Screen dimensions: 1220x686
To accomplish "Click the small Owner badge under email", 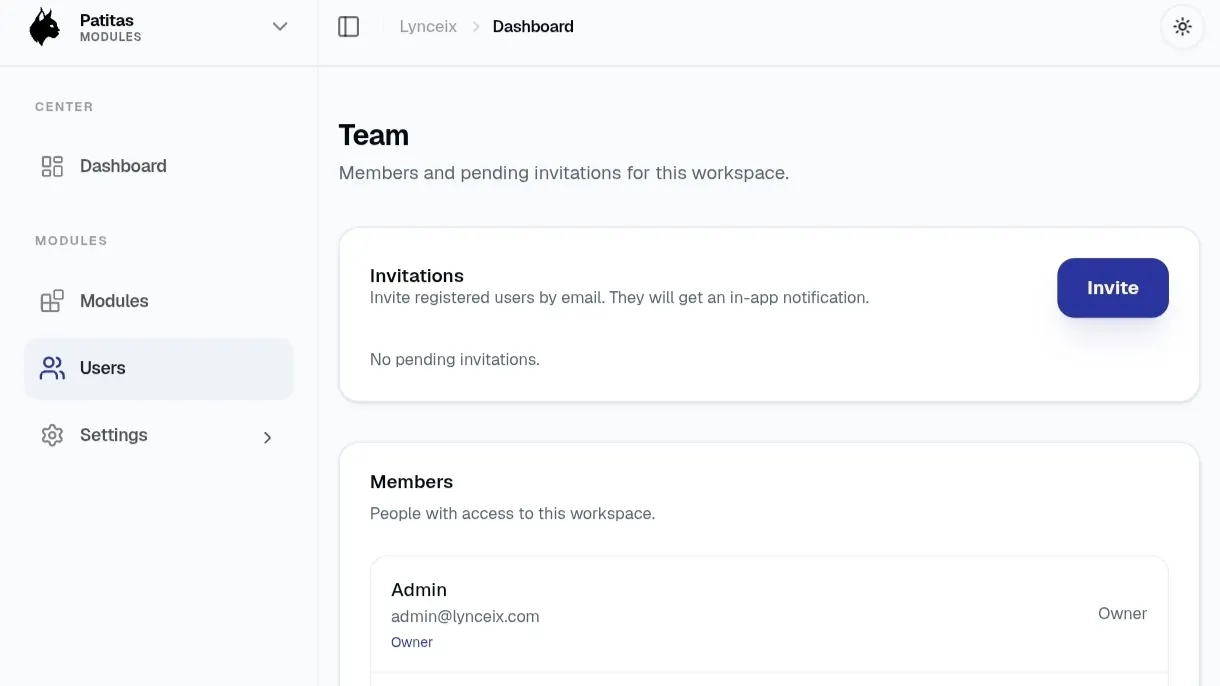I will [x=412, y=643].
